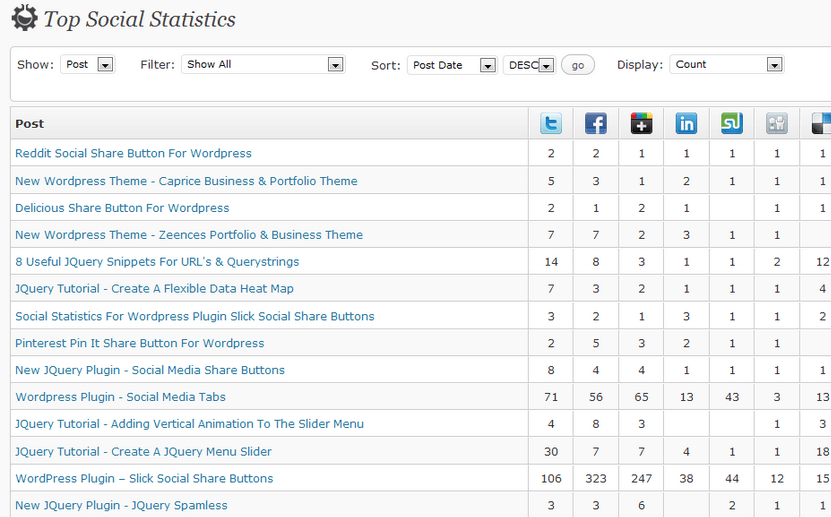Click the Digg column icon
831x517 pixels.
[x=777, y=123]
